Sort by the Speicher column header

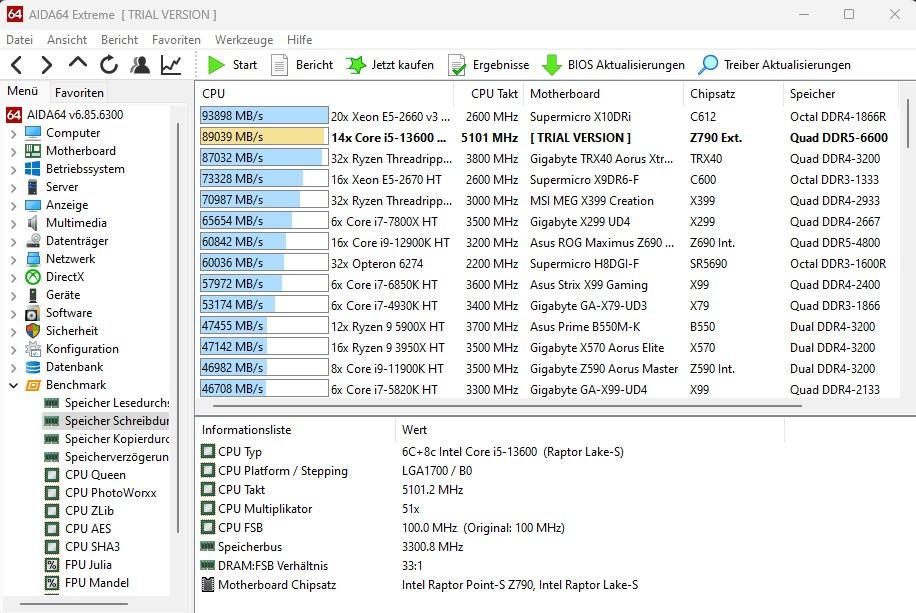coord(840,93)
